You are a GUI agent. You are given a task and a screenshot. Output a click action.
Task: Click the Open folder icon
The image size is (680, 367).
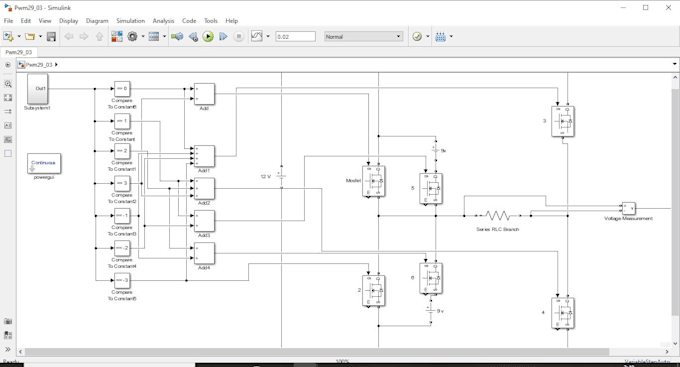pos(30,36)
